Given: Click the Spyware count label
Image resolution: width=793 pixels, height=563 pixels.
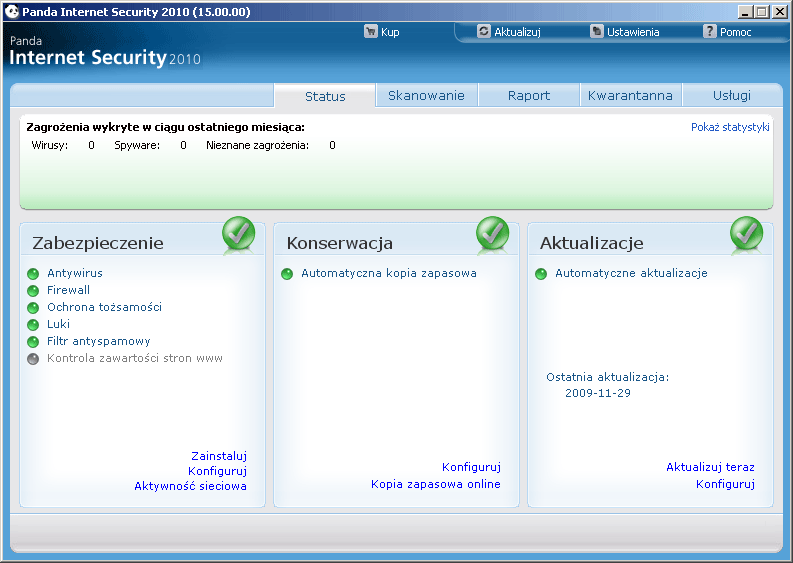Looking at the screenshot, I should tap(137, 146).
